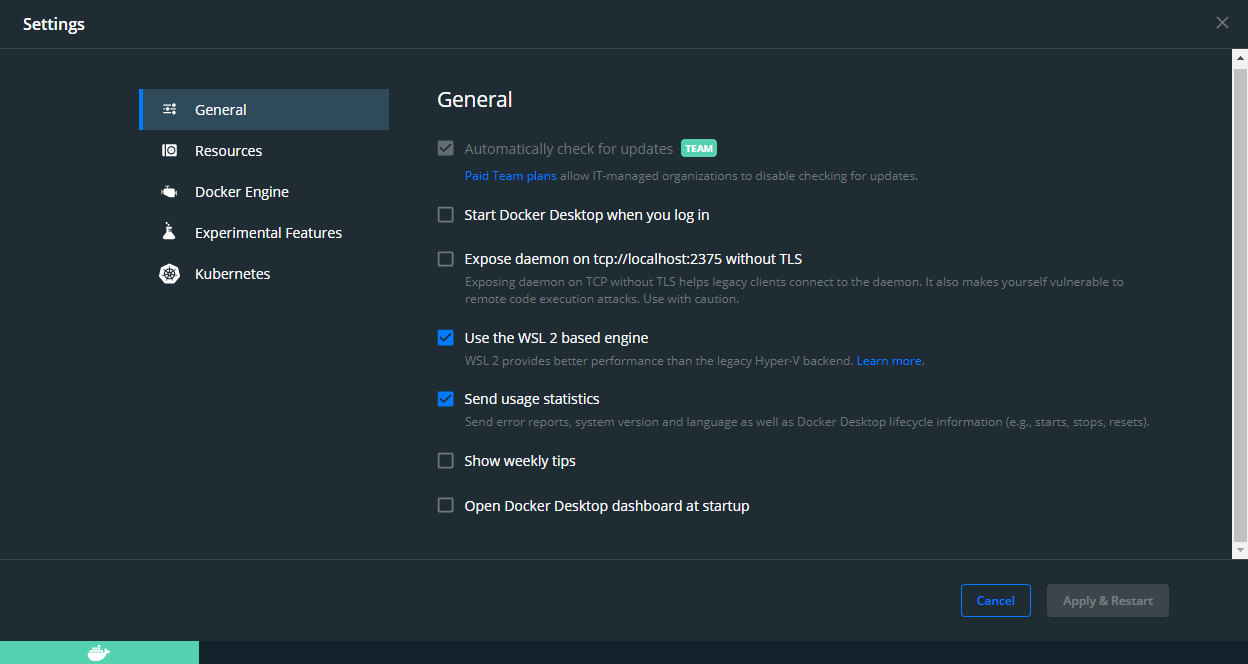Click the Docker Engine whale icon

click(170, 192)
